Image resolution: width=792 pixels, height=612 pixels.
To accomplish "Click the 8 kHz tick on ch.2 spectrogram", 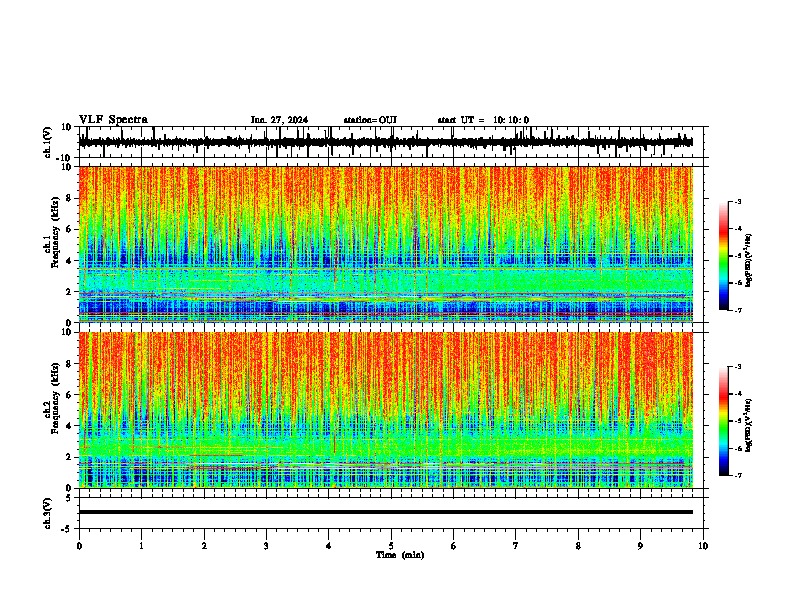I will pyautogui.click(x=69, y=364).
